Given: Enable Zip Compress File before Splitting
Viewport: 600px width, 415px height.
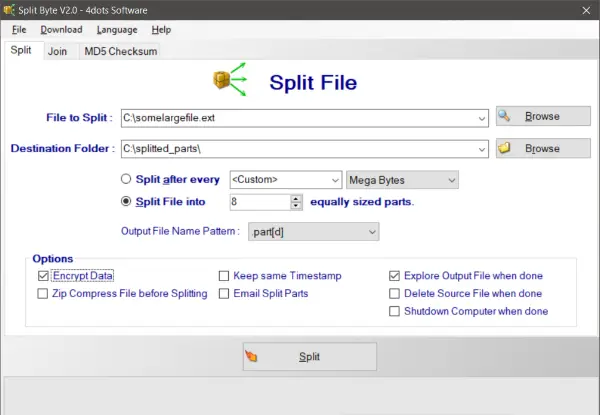Looking at the screenshot, I should (x=43, y=293).
